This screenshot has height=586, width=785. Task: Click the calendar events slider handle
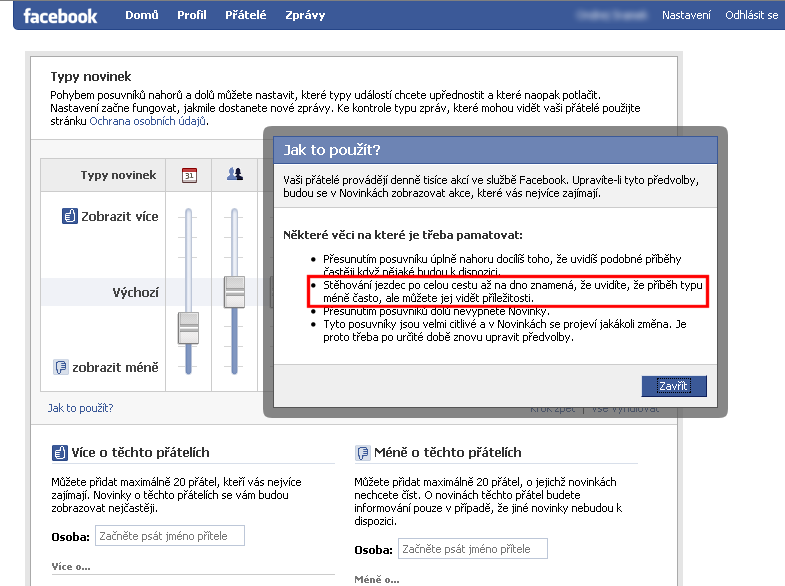189,327
